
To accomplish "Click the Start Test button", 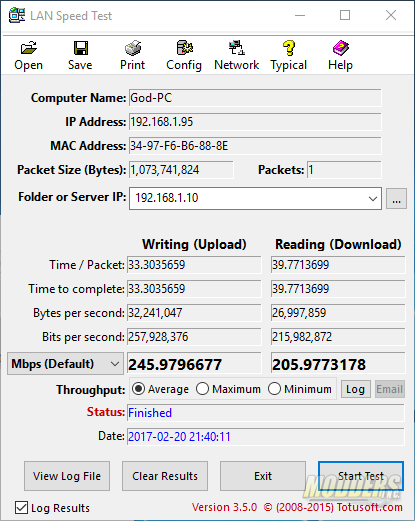I will [x=361, y=476].
